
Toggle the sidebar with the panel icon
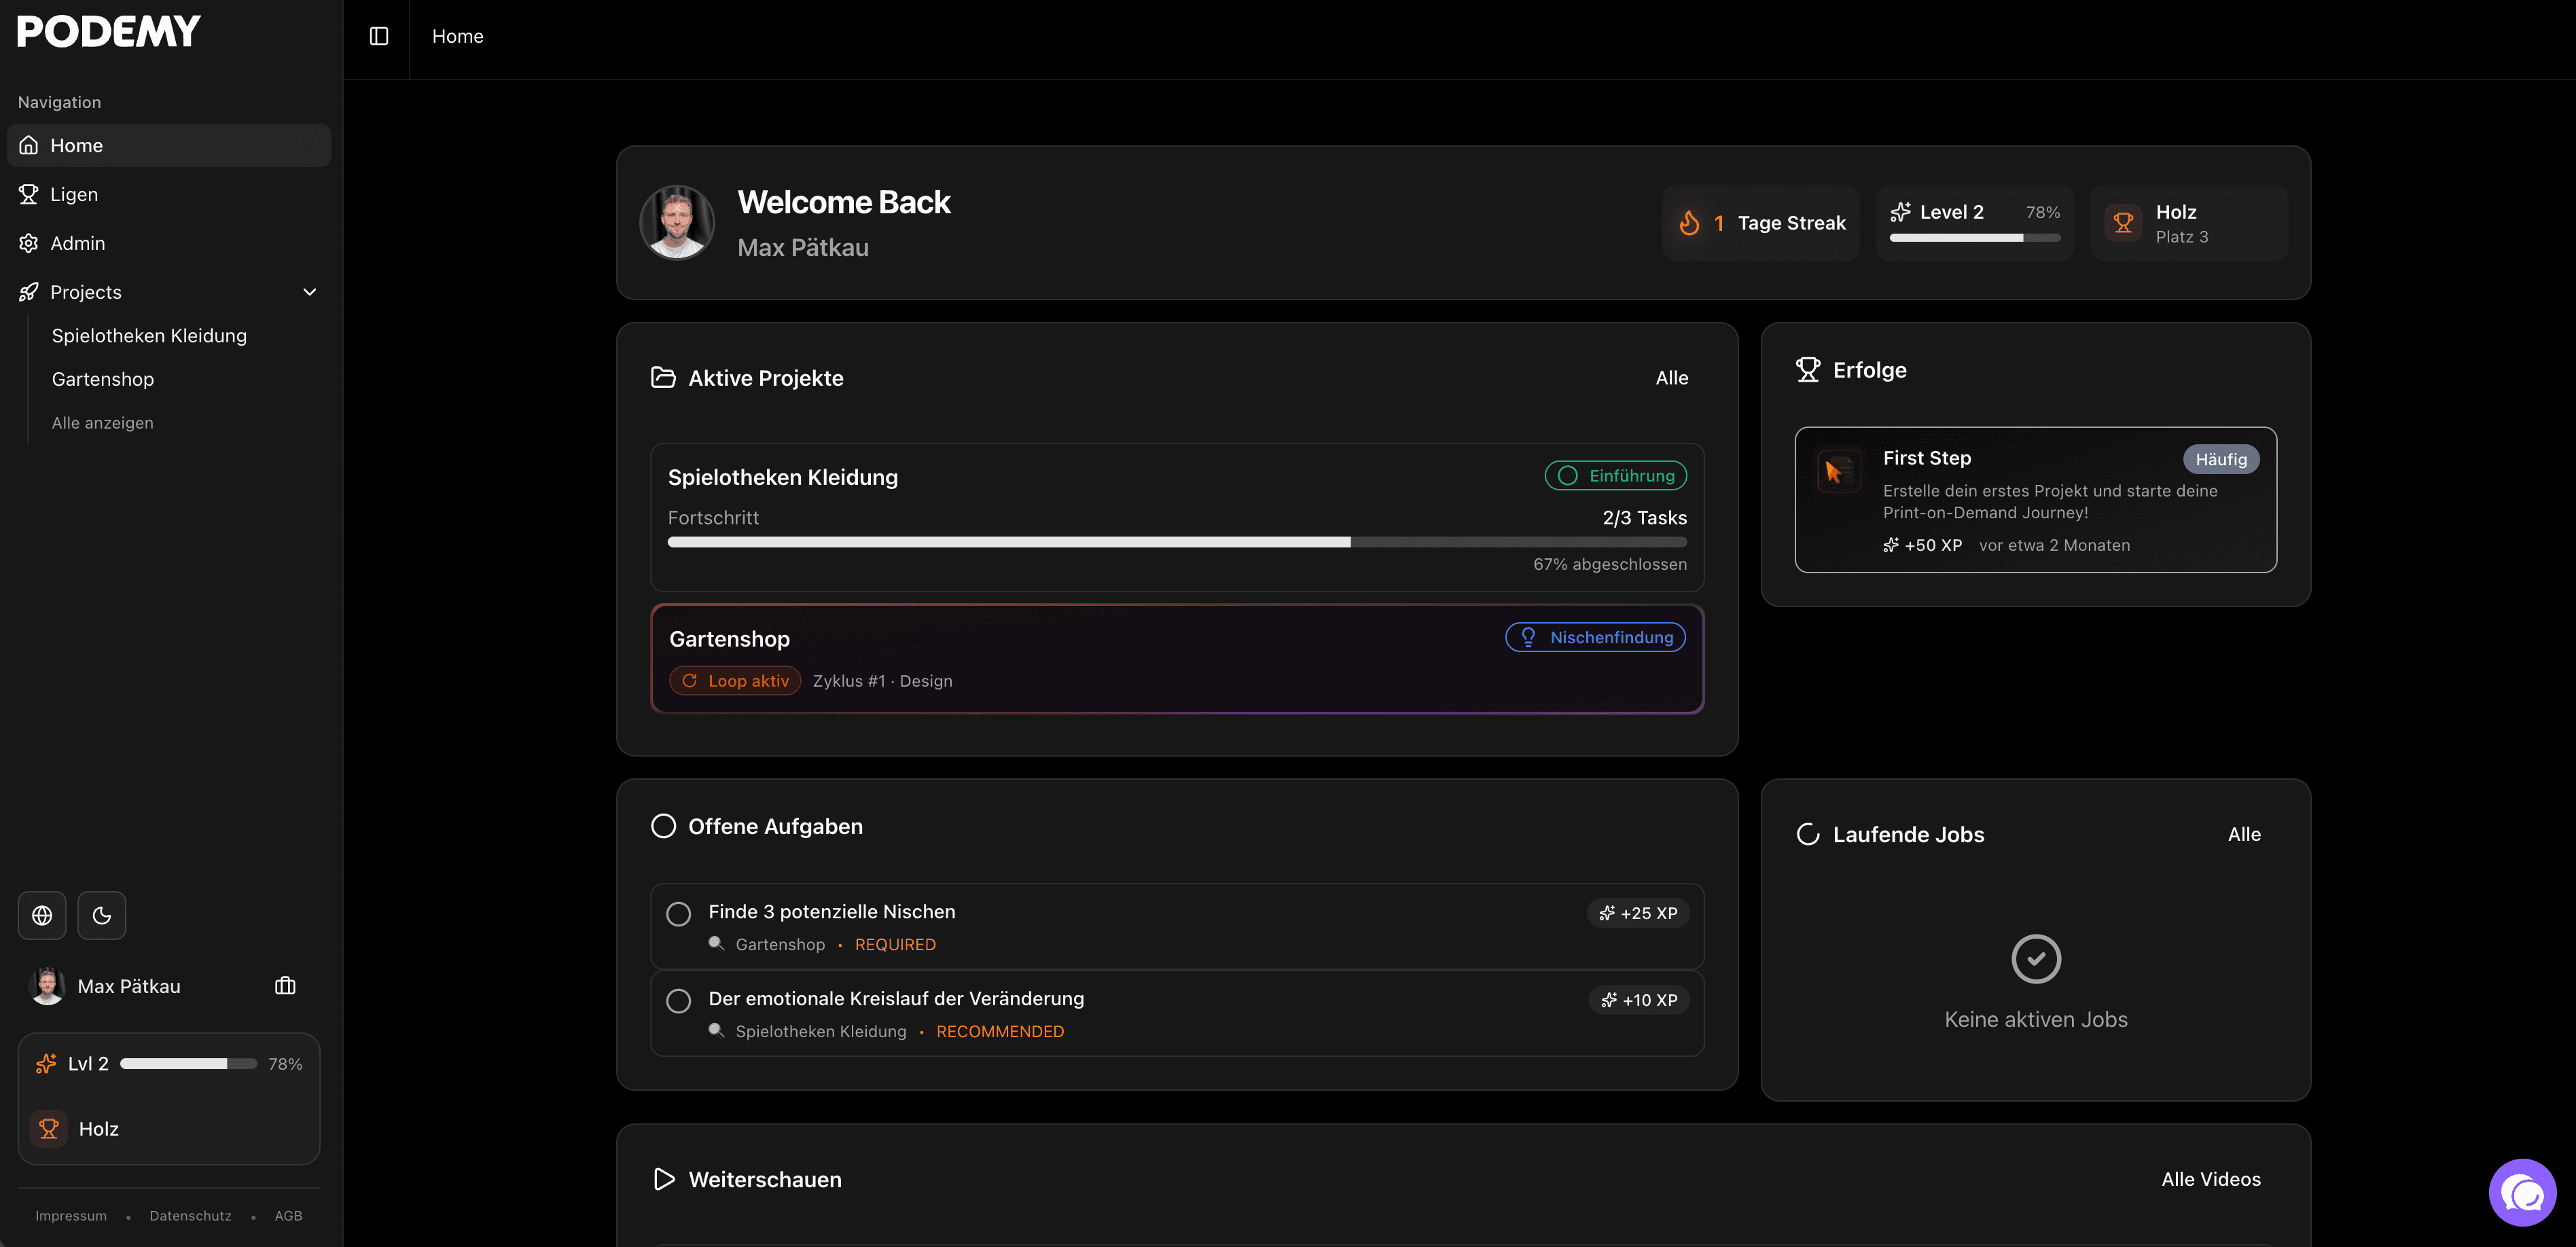coord(378,36)
